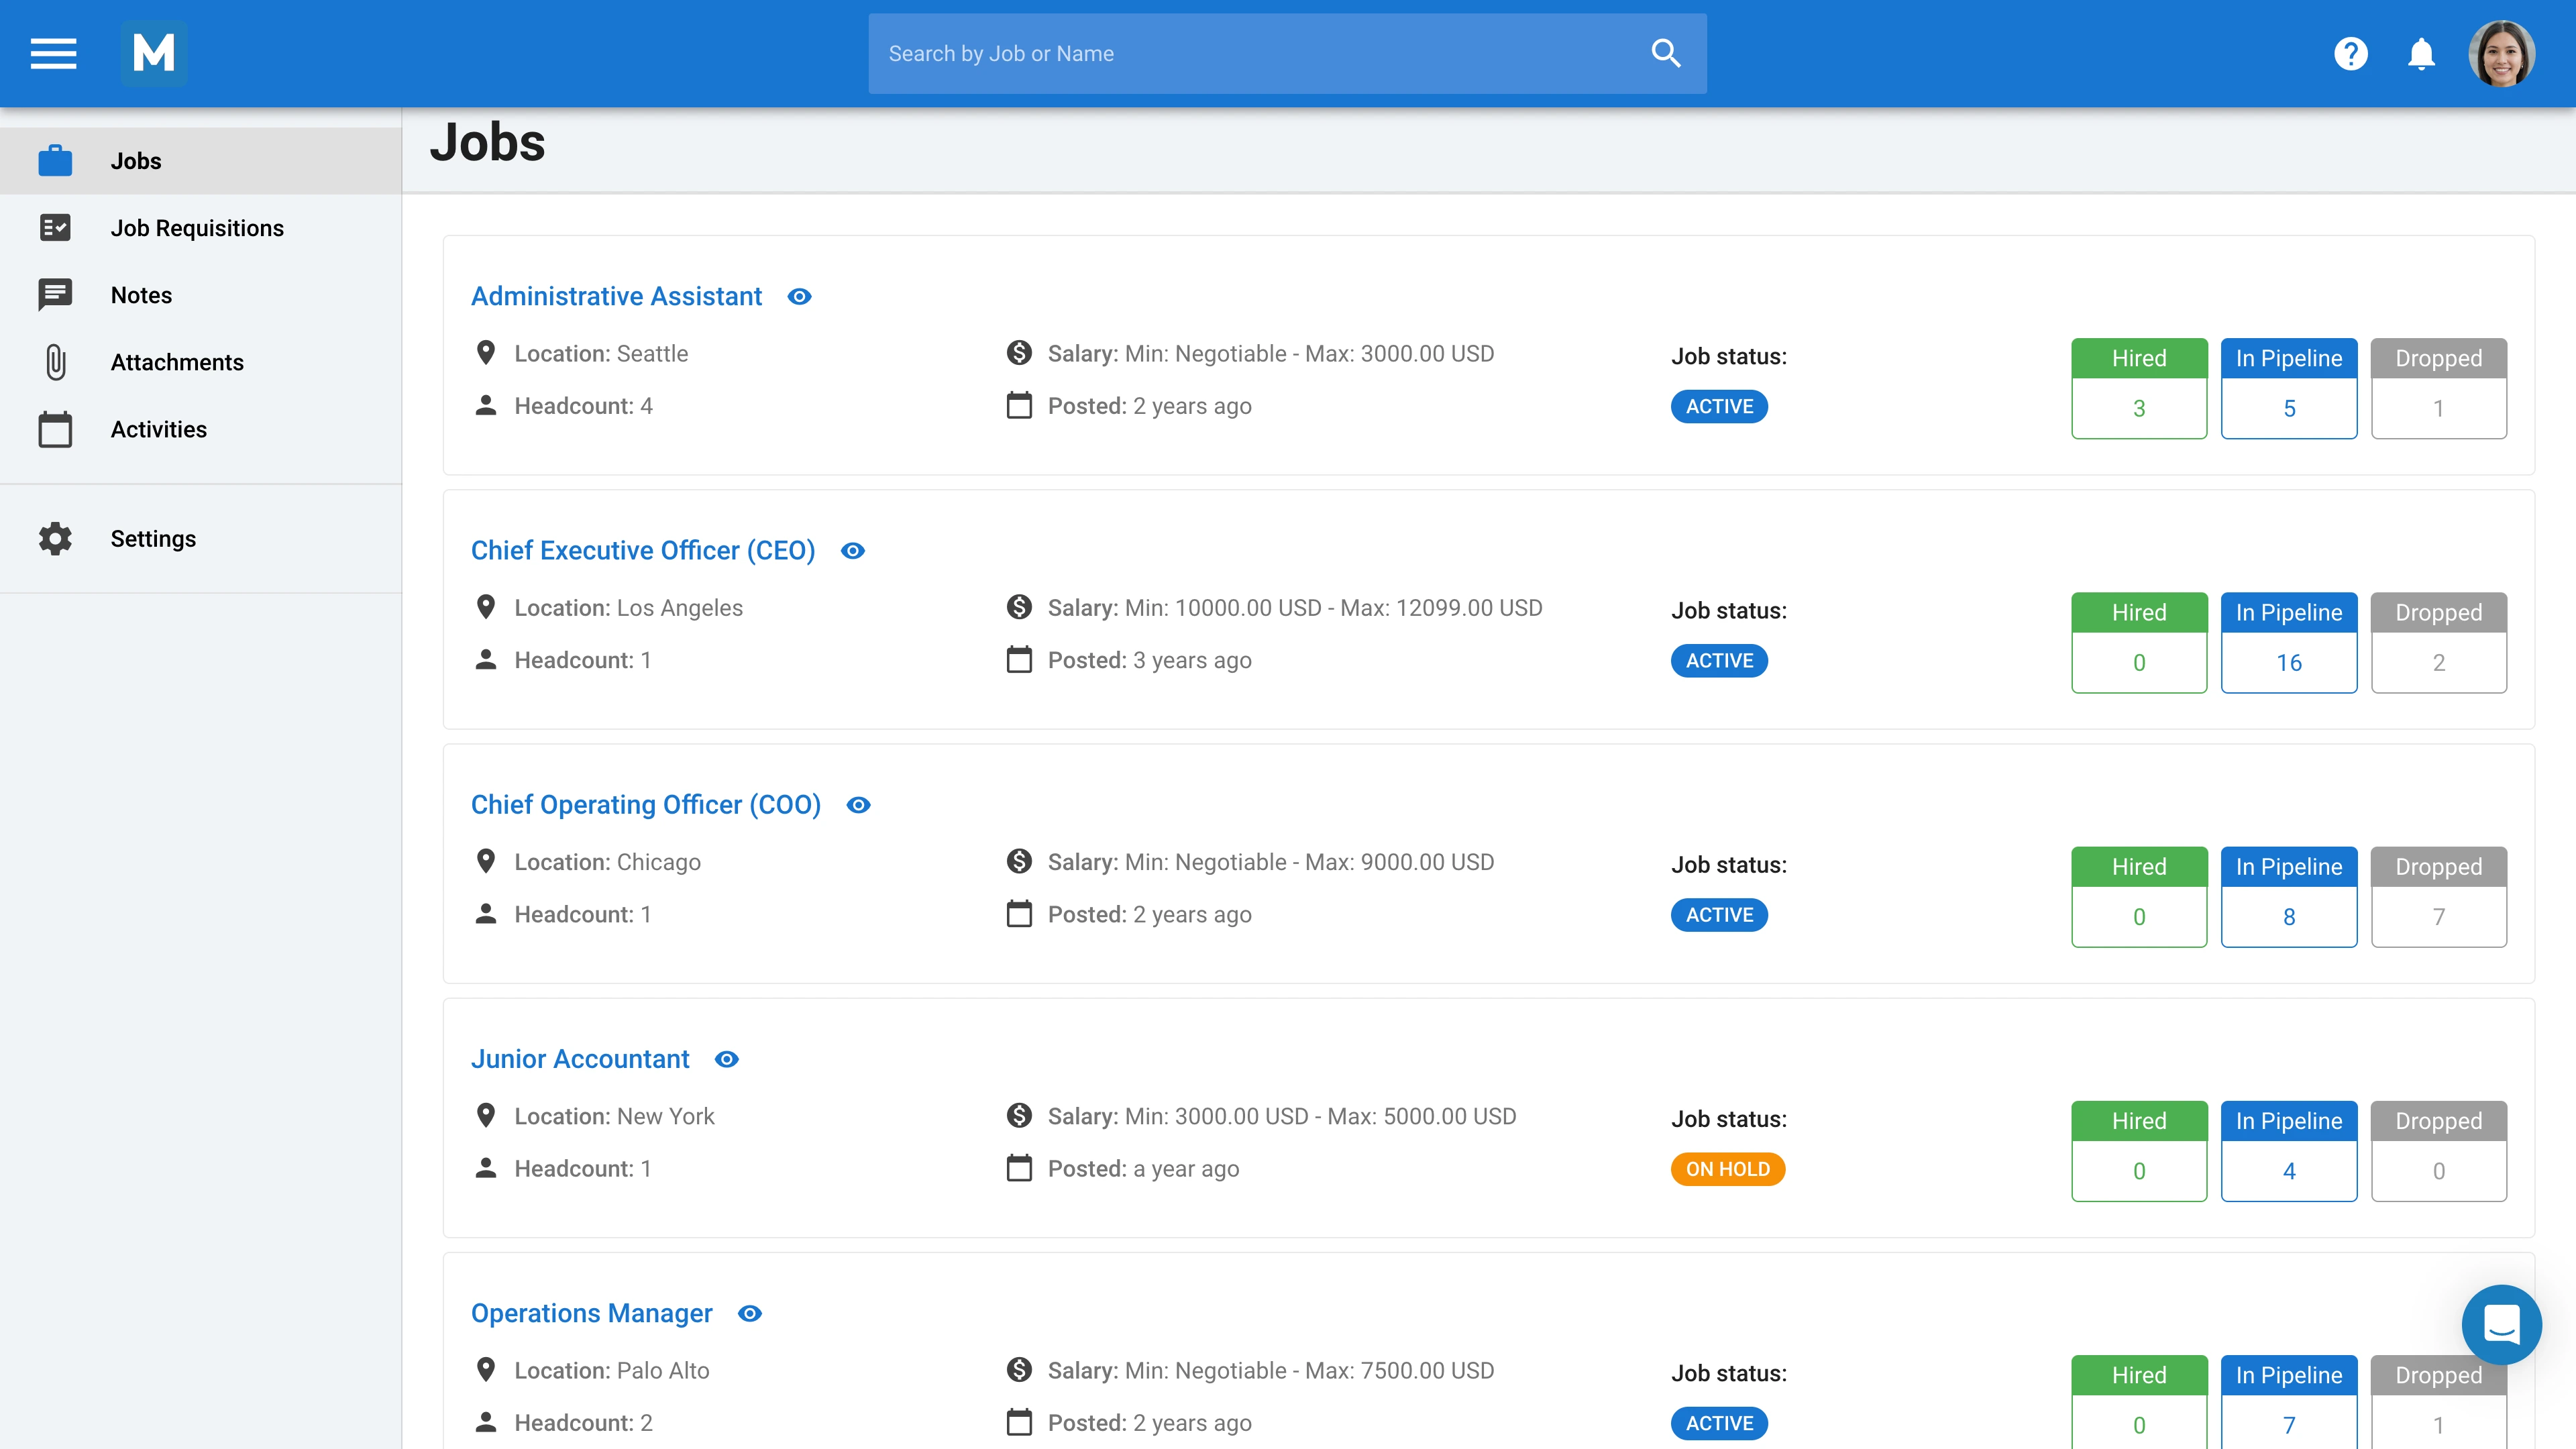Click the Settings gear icon
This screenshot has height=1449, width=2576.
click(55, 538)
